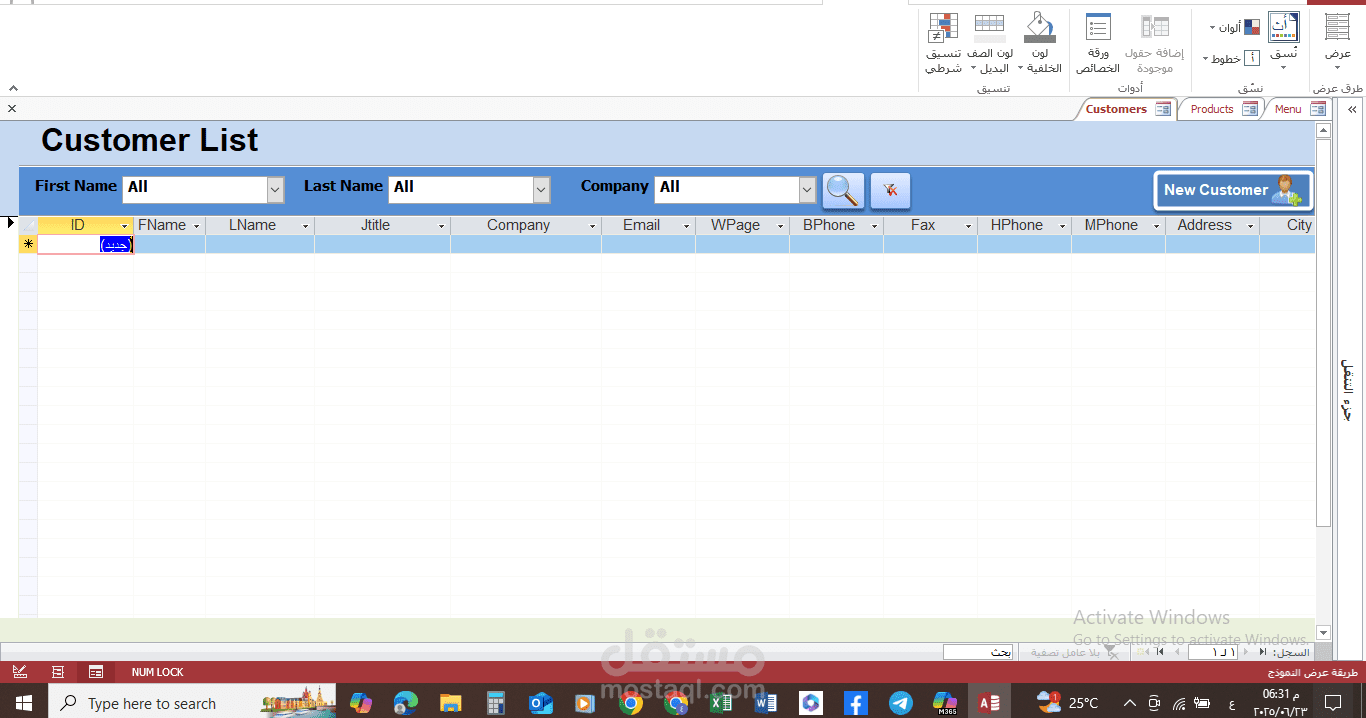The image size is (1366, 718).
Task: Click the new record ID cell (جديد)
Action: pos(85,245)
